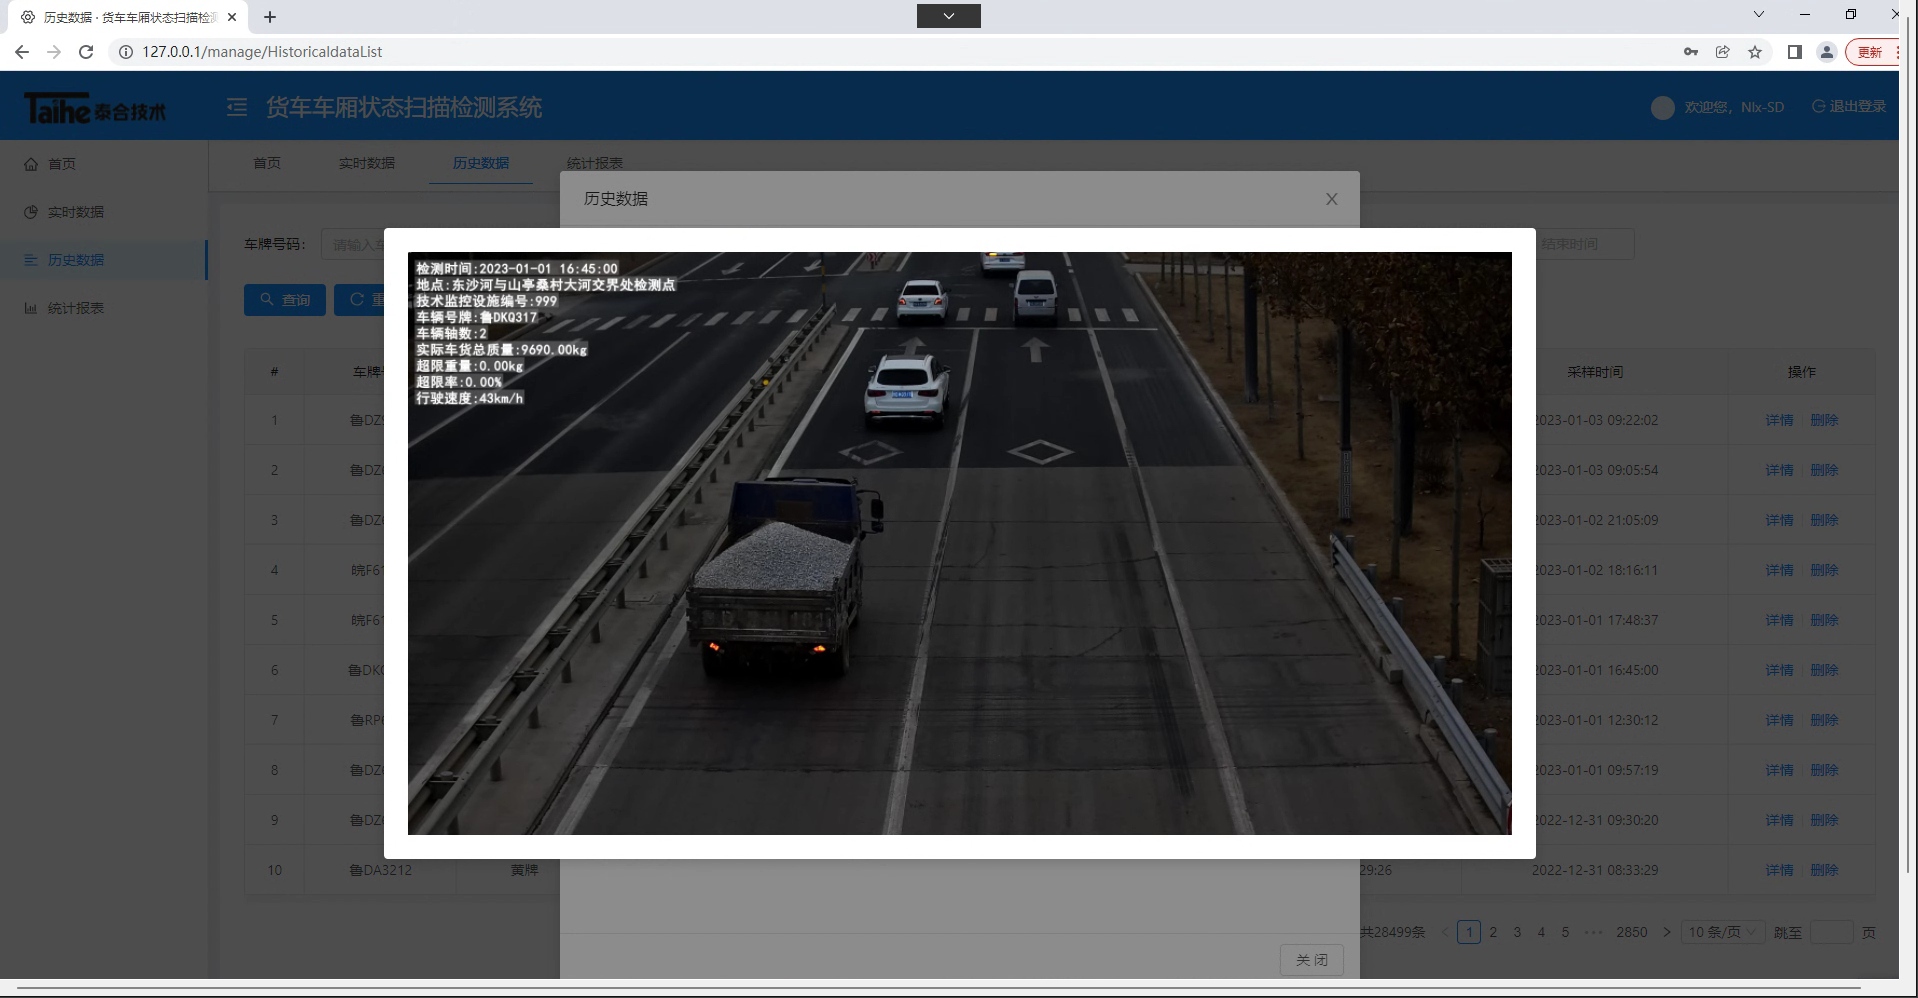Open a new browser tab
The height and width of the screenshot is (998, 1918).
[x=270, y=17]
